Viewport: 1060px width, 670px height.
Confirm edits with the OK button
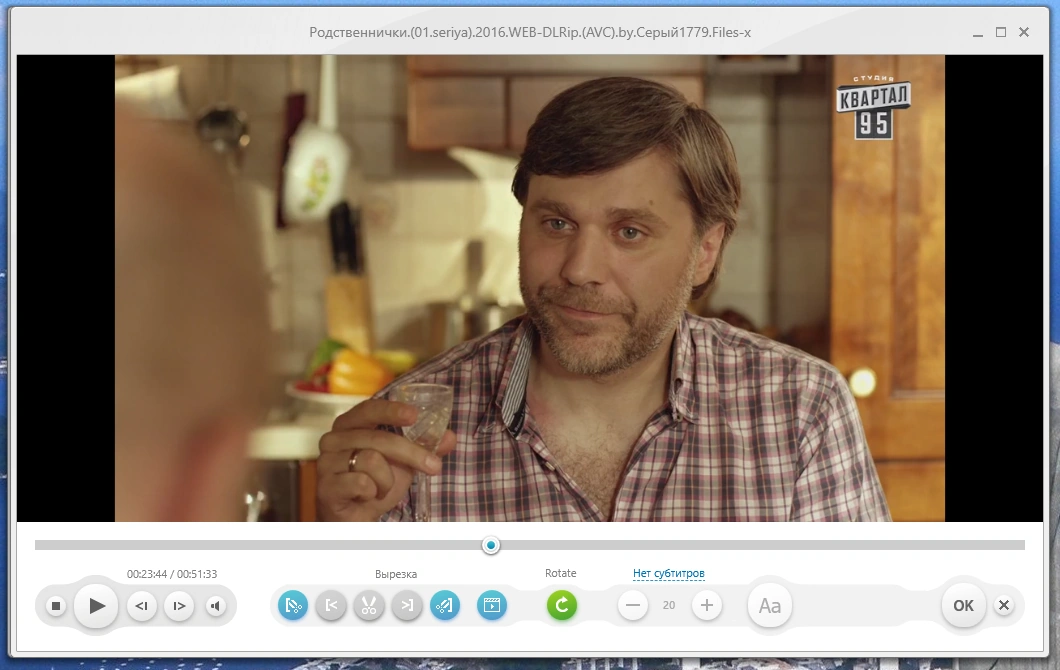click(x=963, y=606)
